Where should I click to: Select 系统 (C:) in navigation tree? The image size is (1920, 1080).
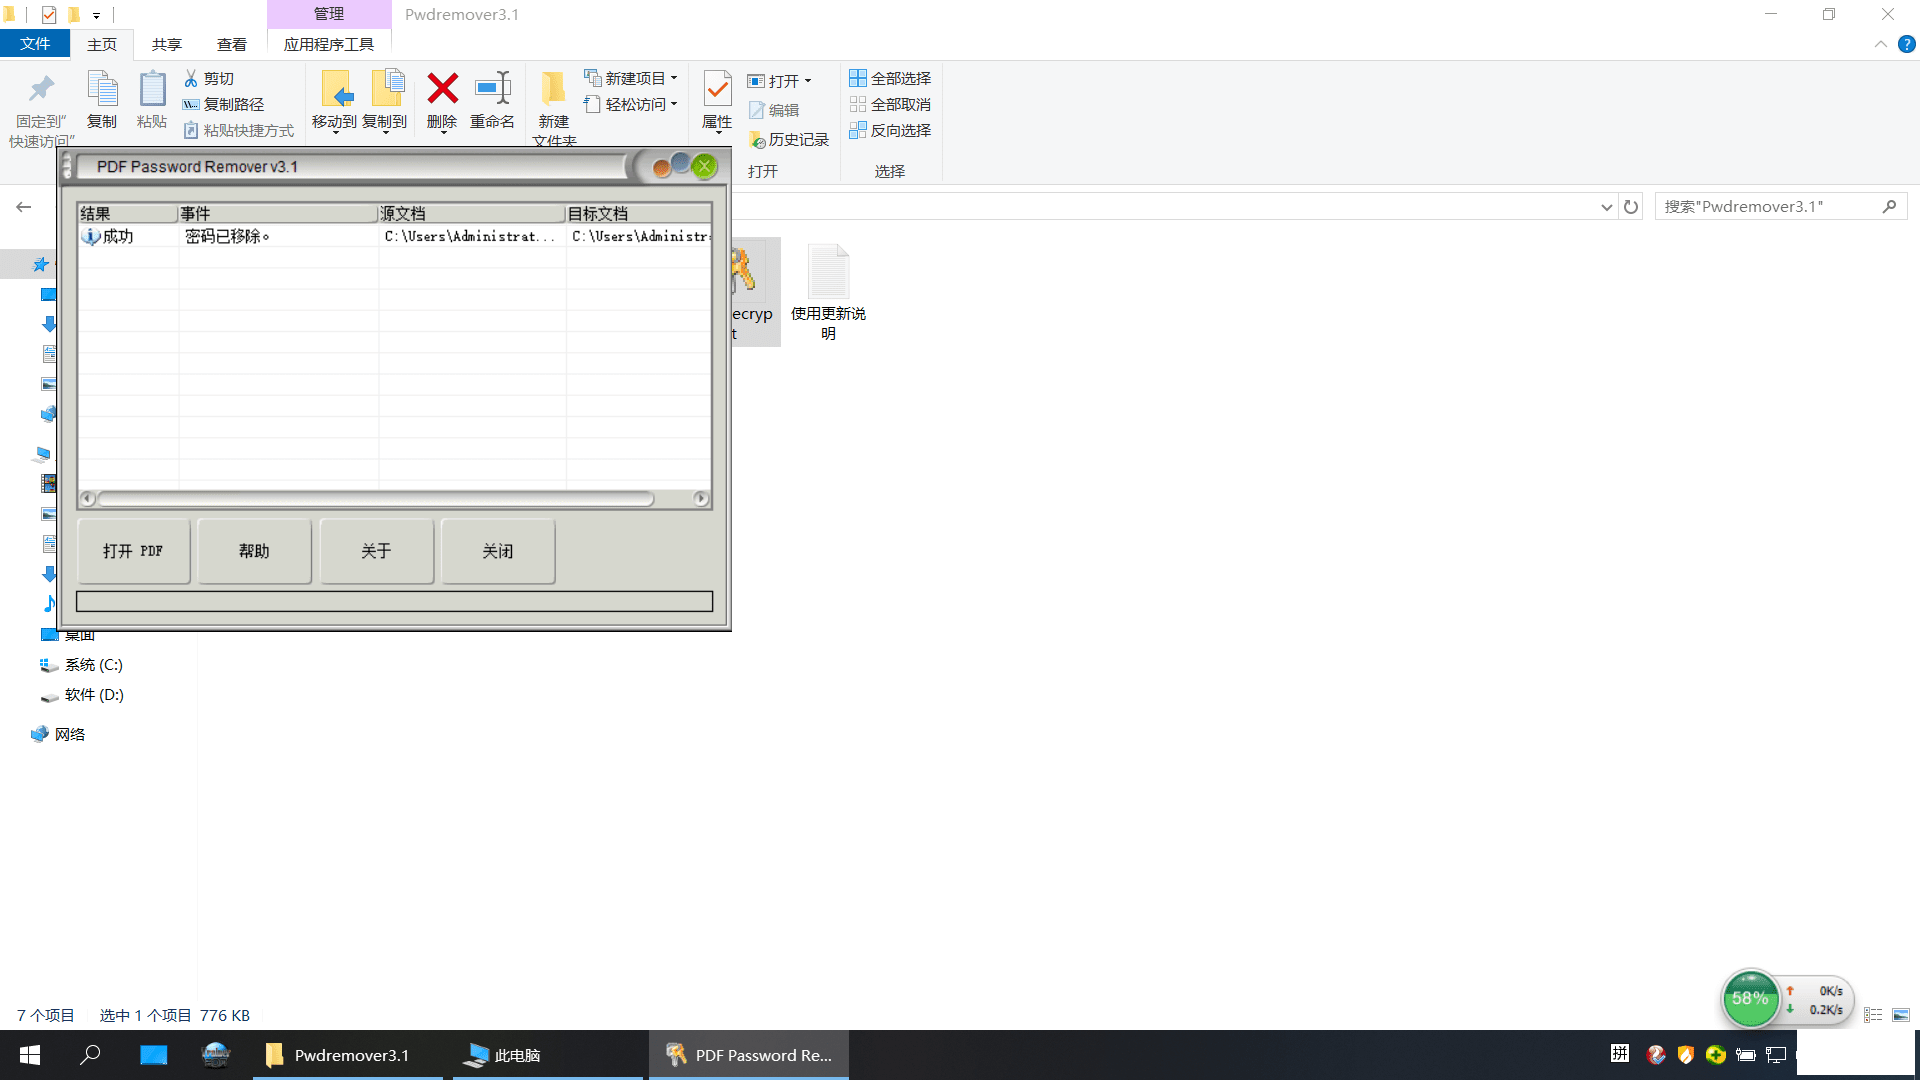coord(93,664)
